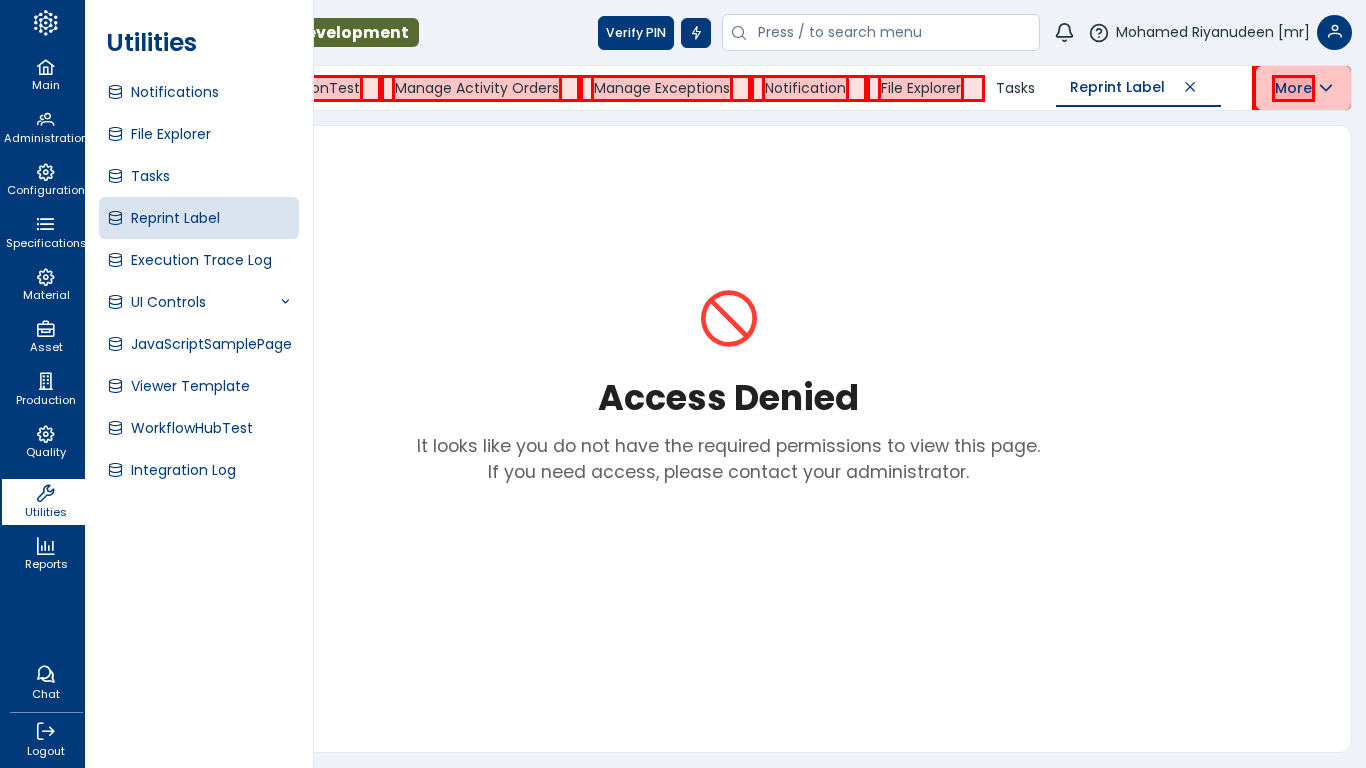Open the Asset briefcase icon
1366x768 pixels.
point(45,329)
